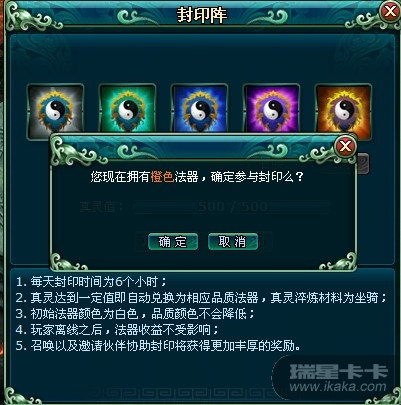
Task: Select the green yin-yang artifact icon
Action: click(127, 109)
